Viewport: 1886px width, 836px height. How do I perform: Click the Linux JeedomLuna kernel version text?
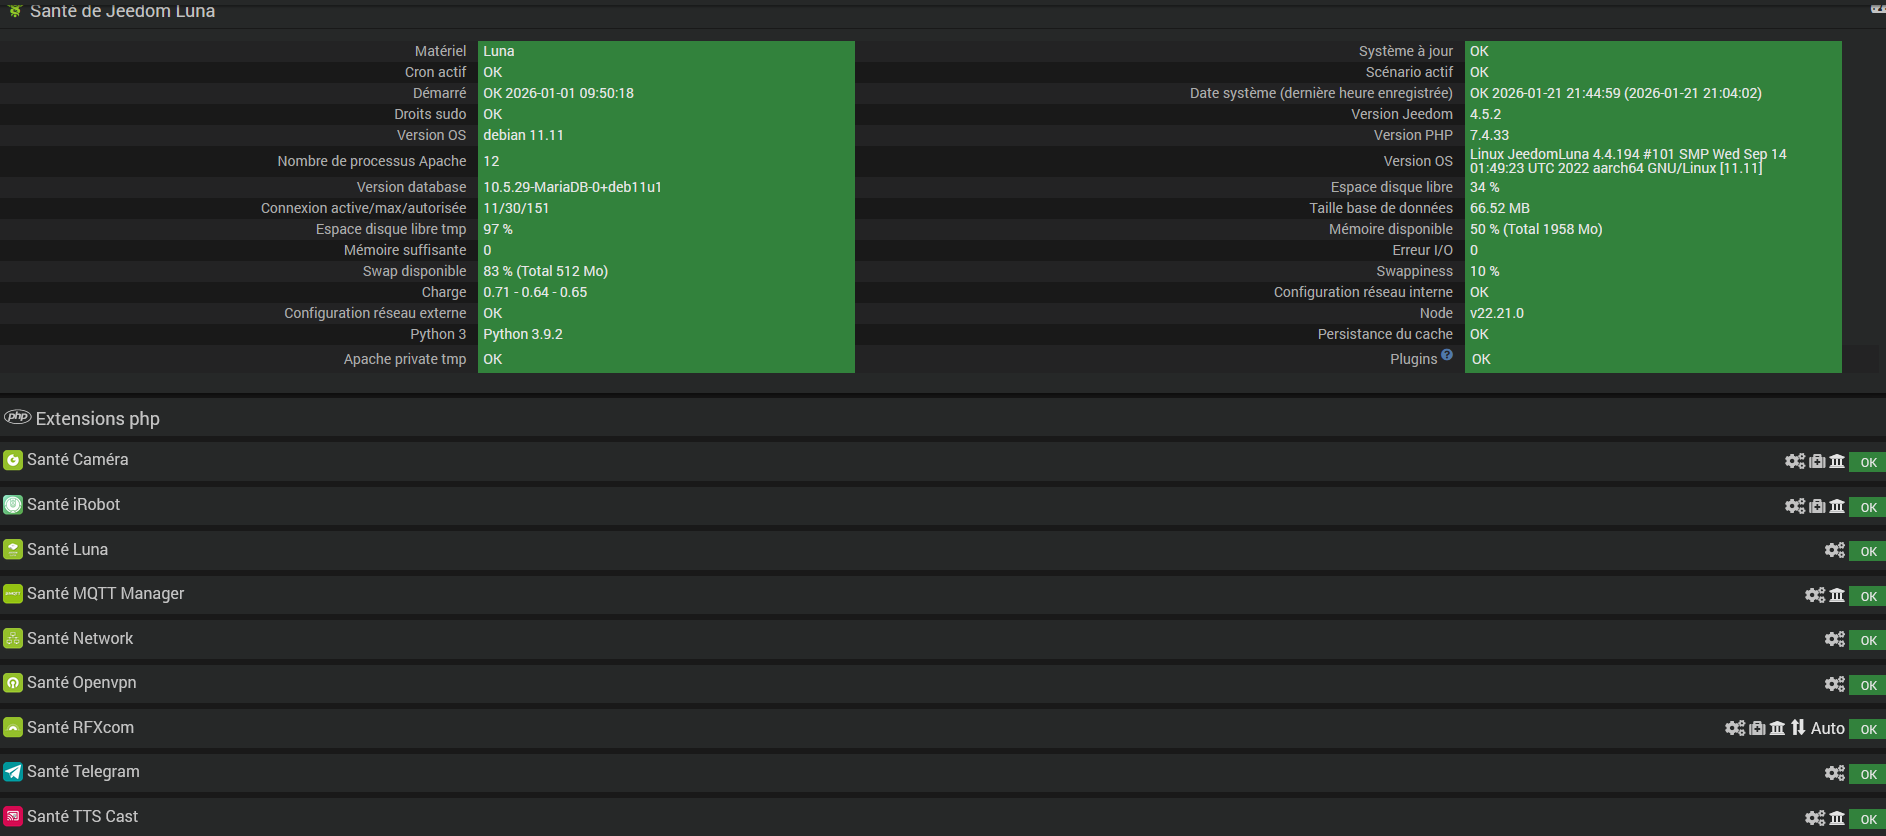pyautogui.click(x=1628, y=161)
